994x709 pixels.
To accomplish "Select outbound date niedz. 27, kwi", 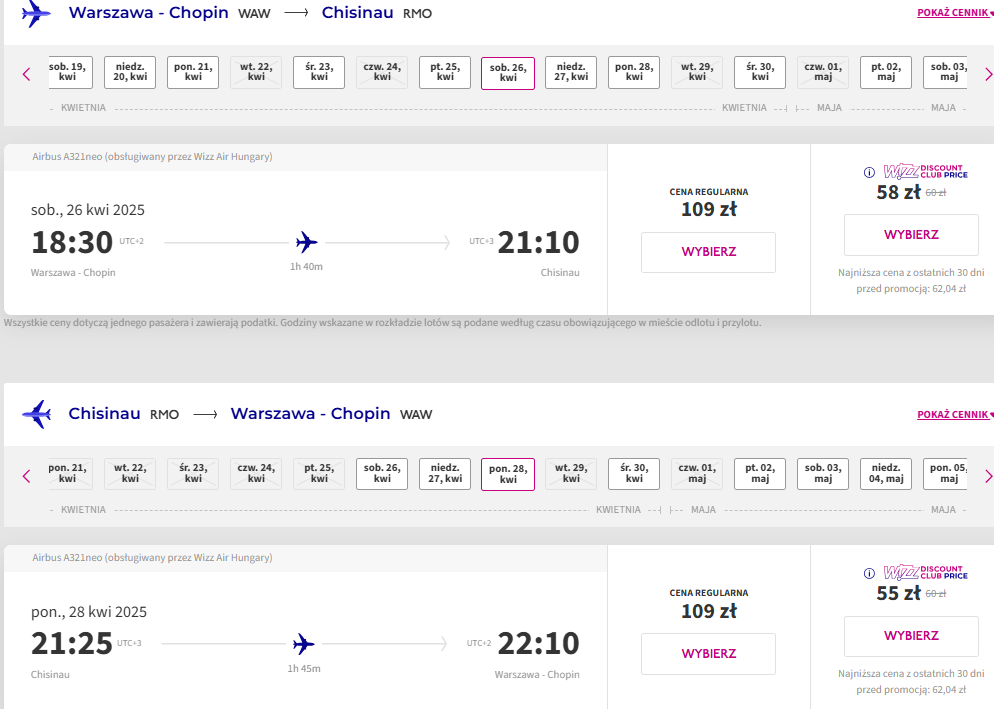I will click(571, 72).
